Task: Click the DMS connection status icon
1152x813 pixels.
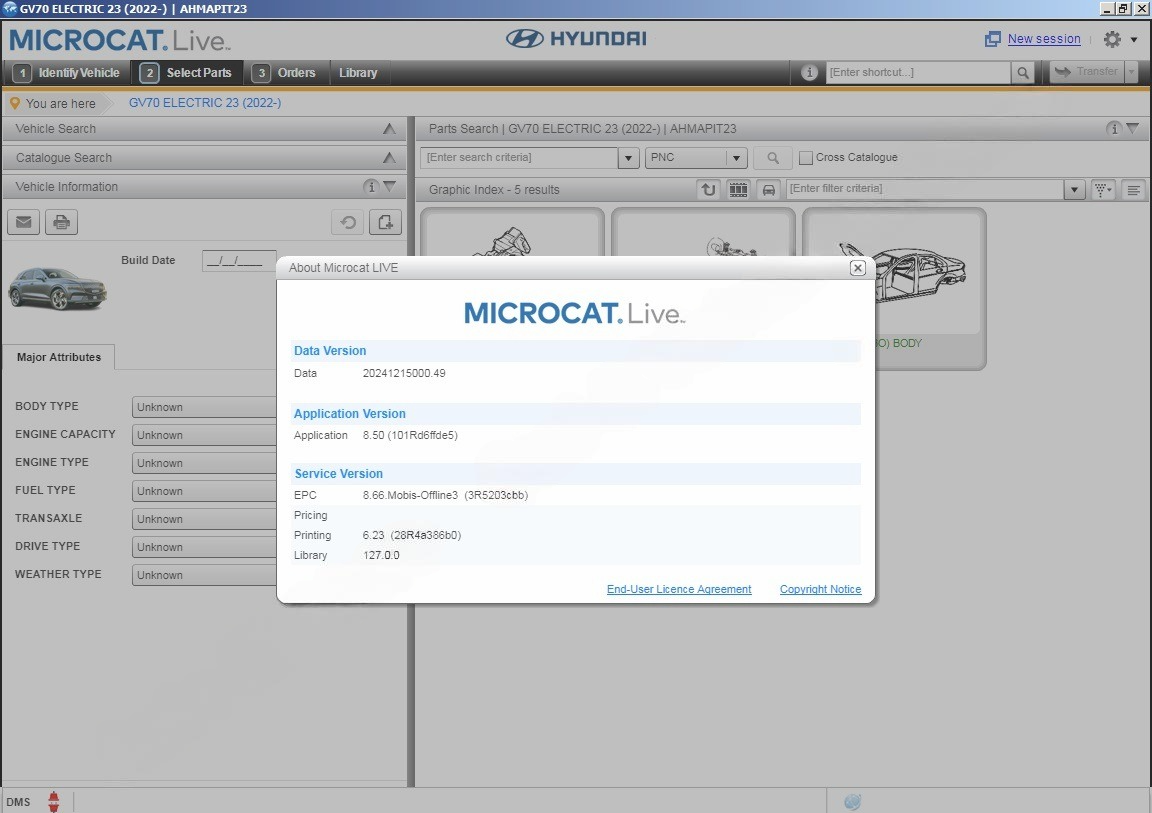Action: (54, 801)
